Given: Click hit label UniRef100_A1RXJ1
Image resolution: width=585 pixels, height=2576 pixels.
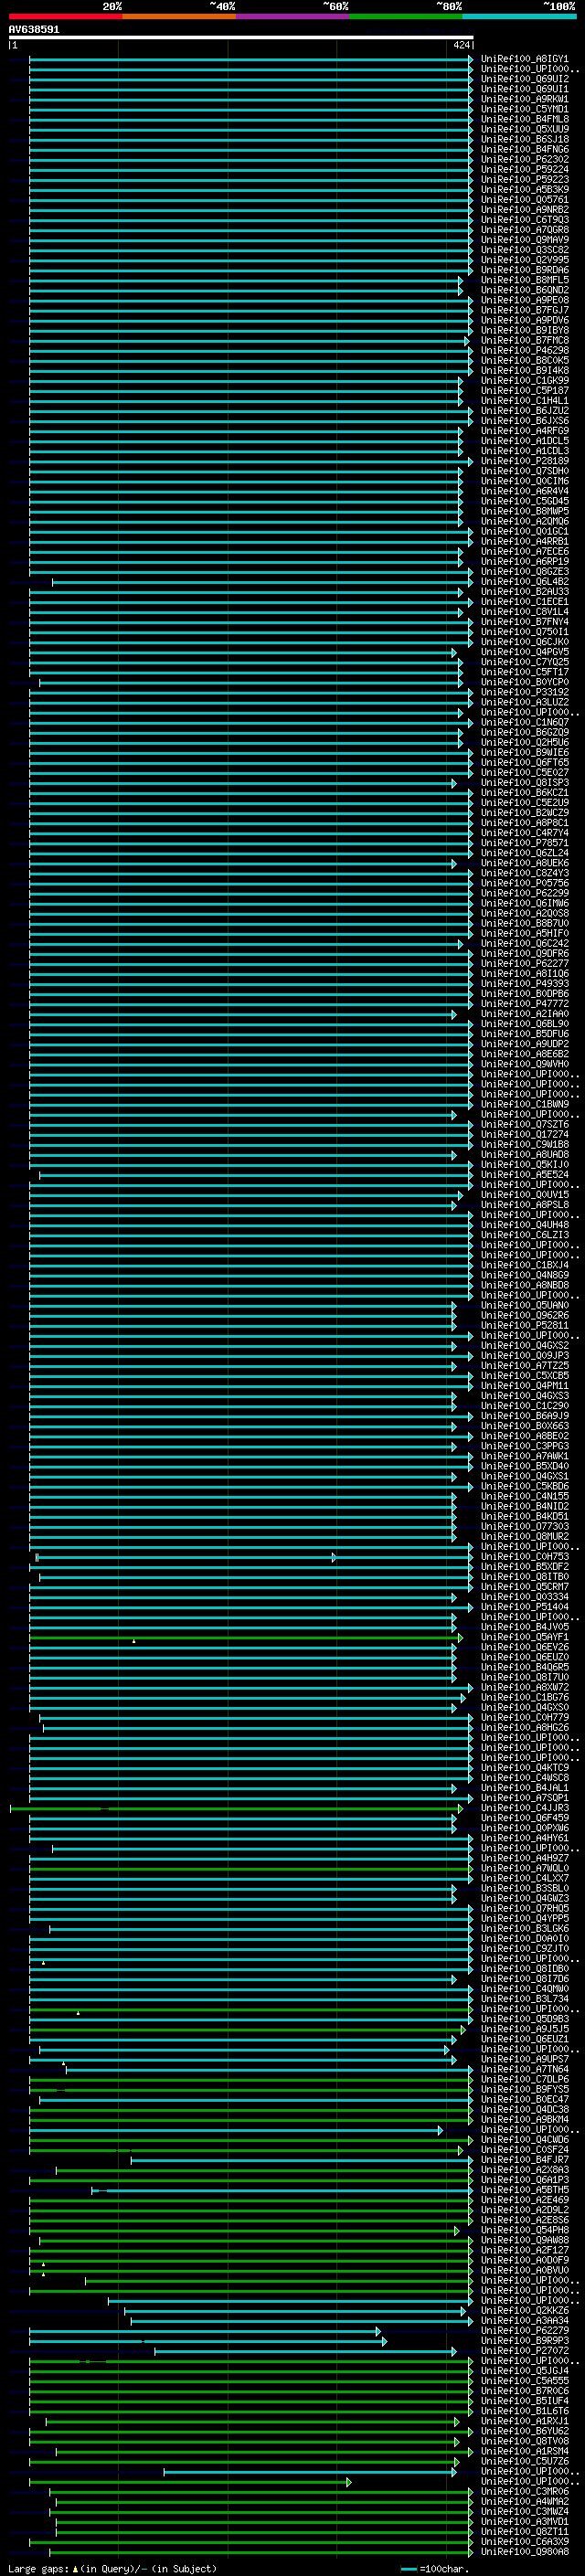Looking at the screenshot, I should (525, 2421).
